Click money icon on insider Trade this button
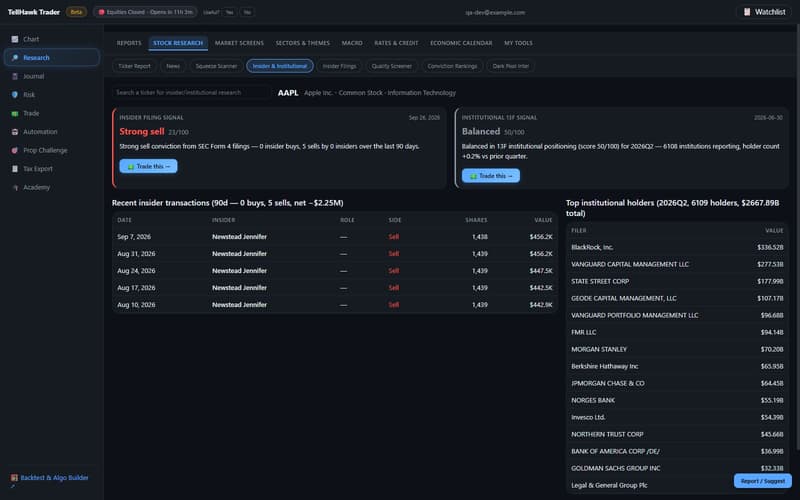 coord(131,166)
